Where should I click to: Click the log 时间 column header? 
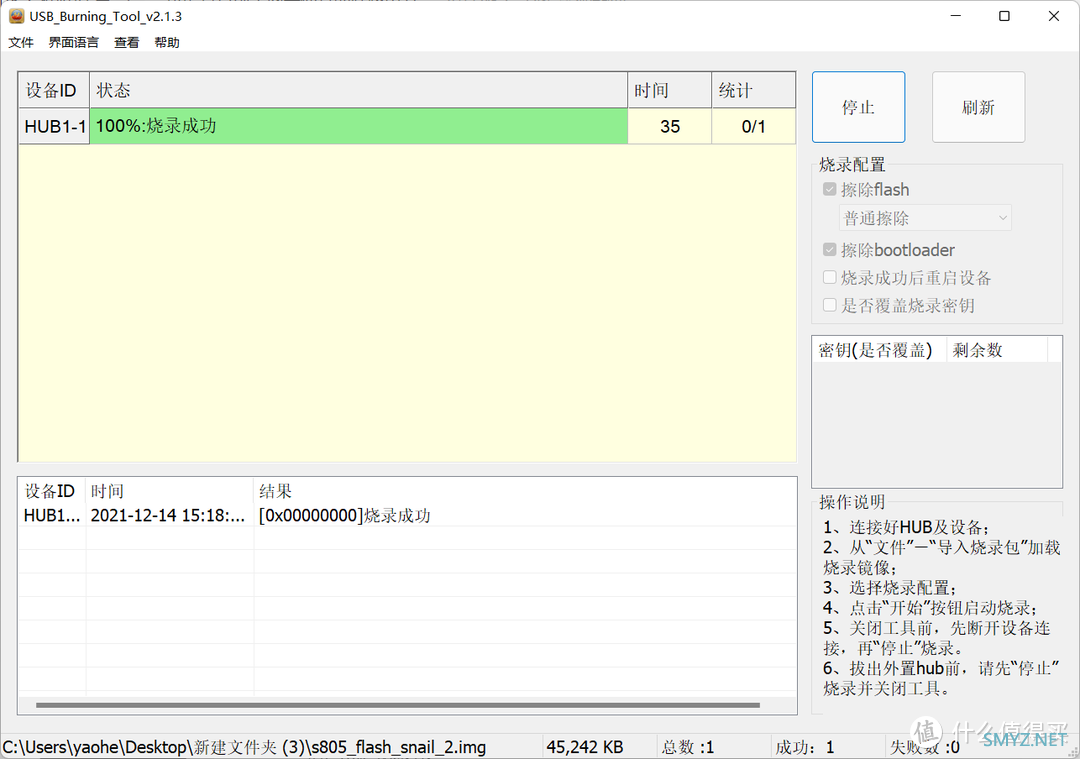pyautogui.click(x=169, y=491)
